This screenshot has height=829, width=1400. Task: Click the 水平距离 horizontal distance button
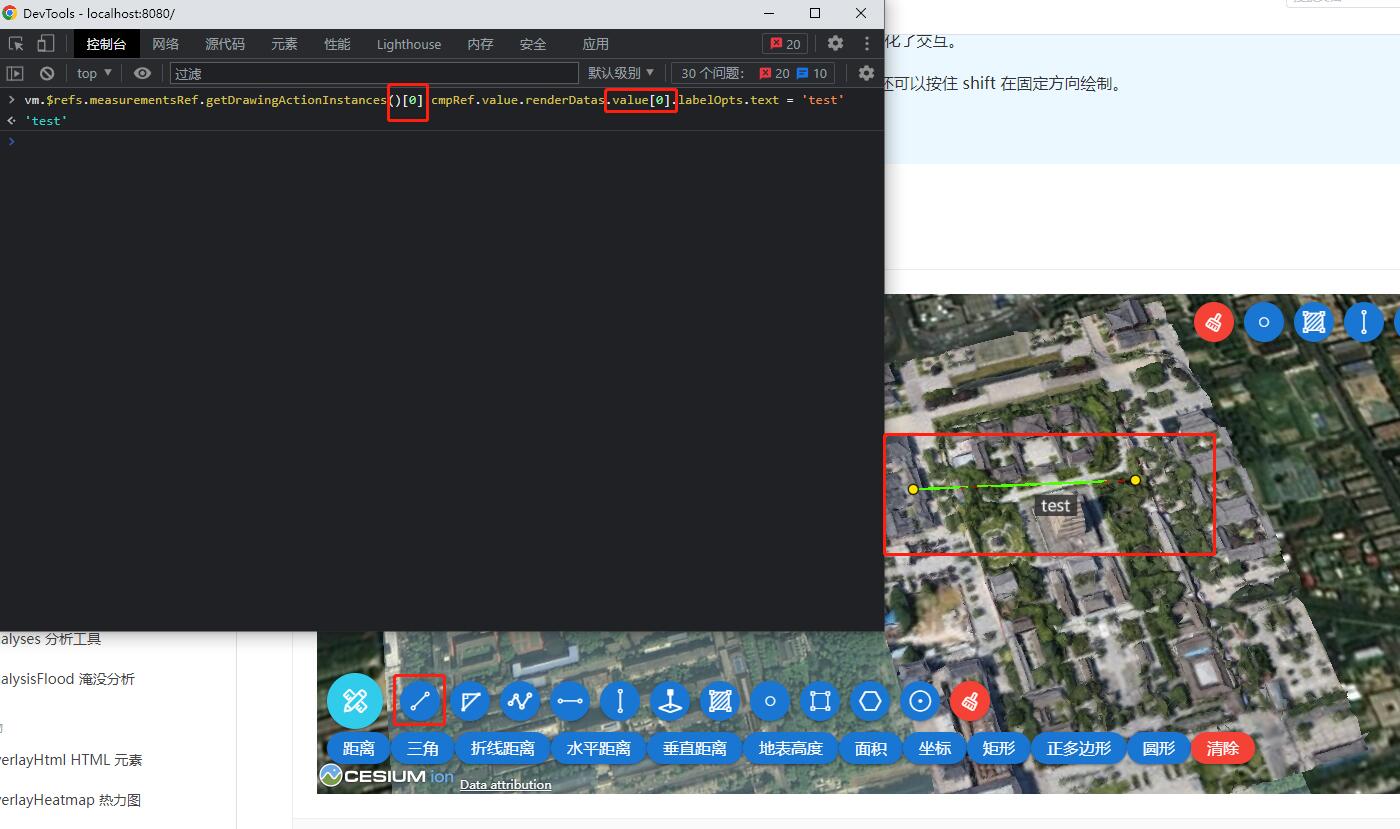click(x=598, y=748)
